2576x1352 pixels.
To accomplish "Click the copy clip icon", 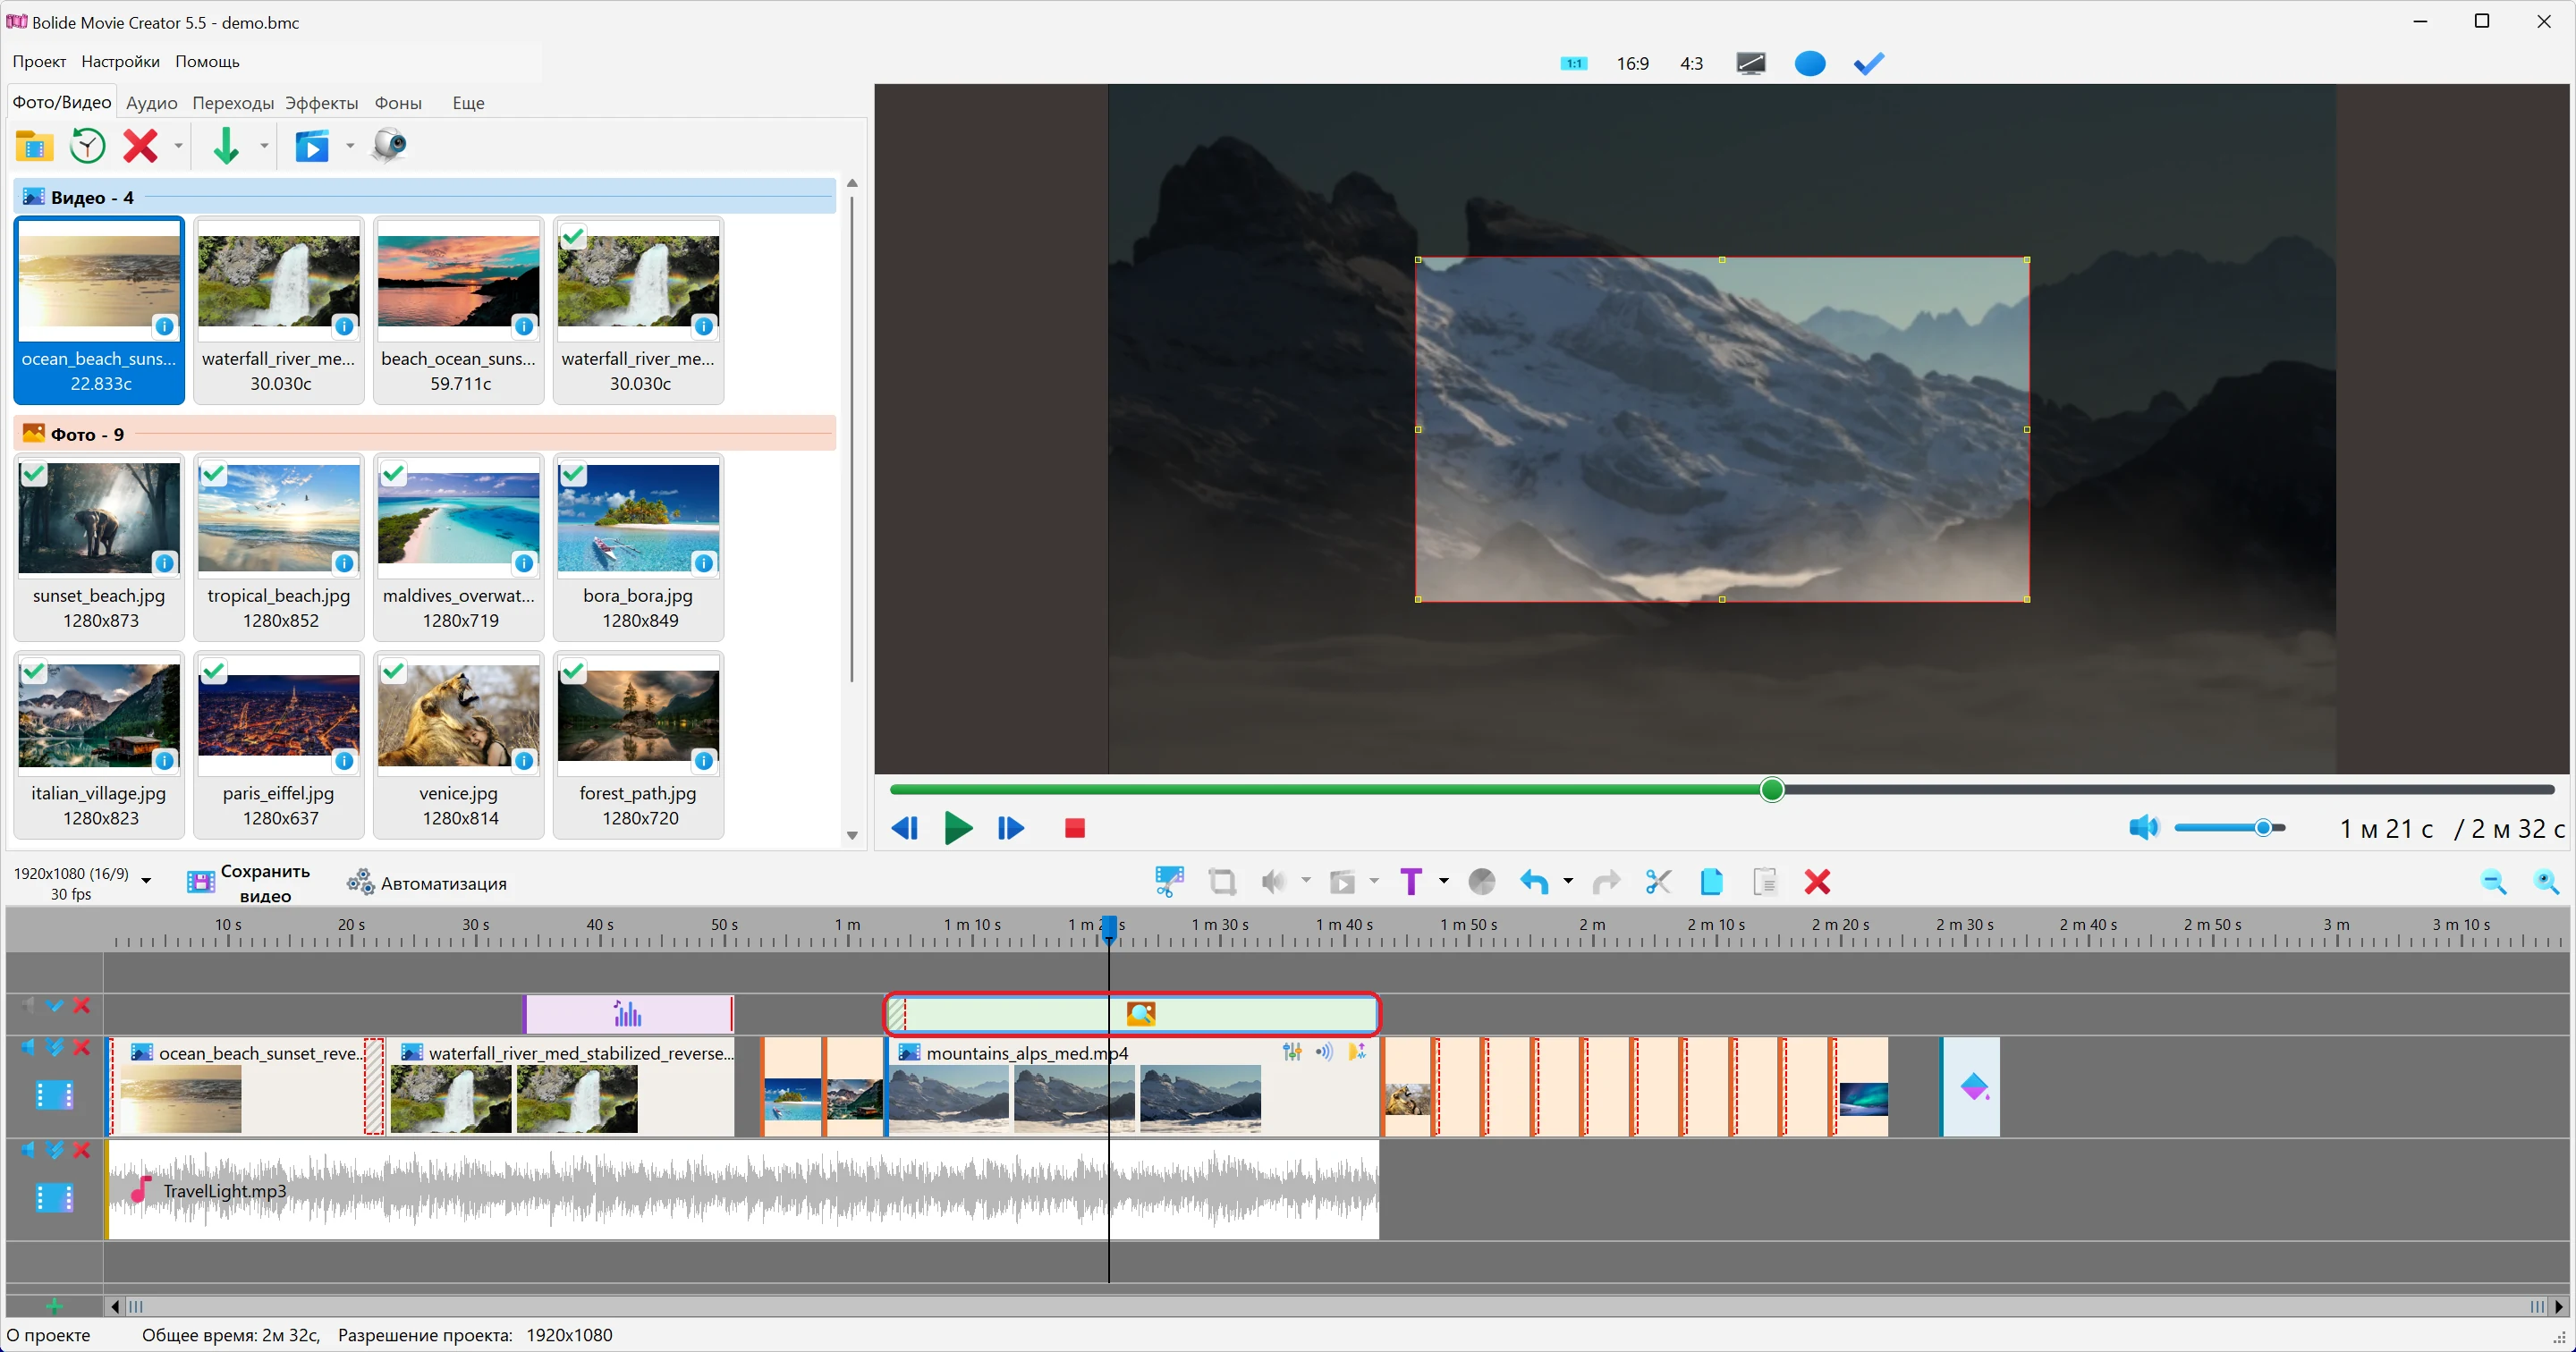I will (x=1711, y=882).
